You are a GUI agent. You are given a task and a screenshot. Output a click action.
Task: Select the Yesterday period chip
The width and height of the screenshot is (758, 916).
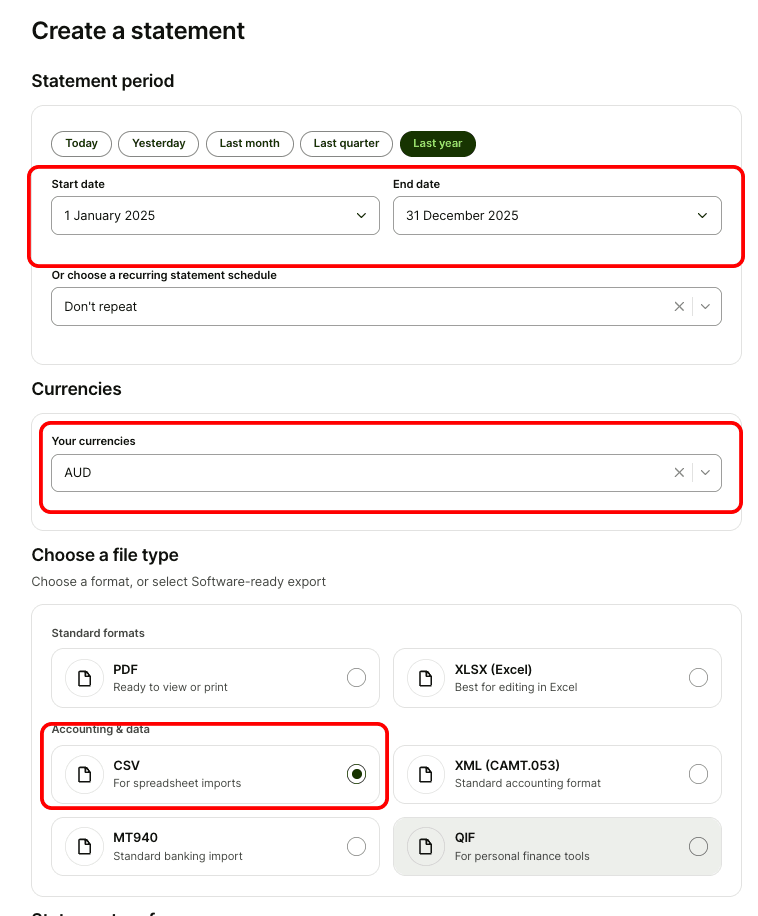[158, 144]
